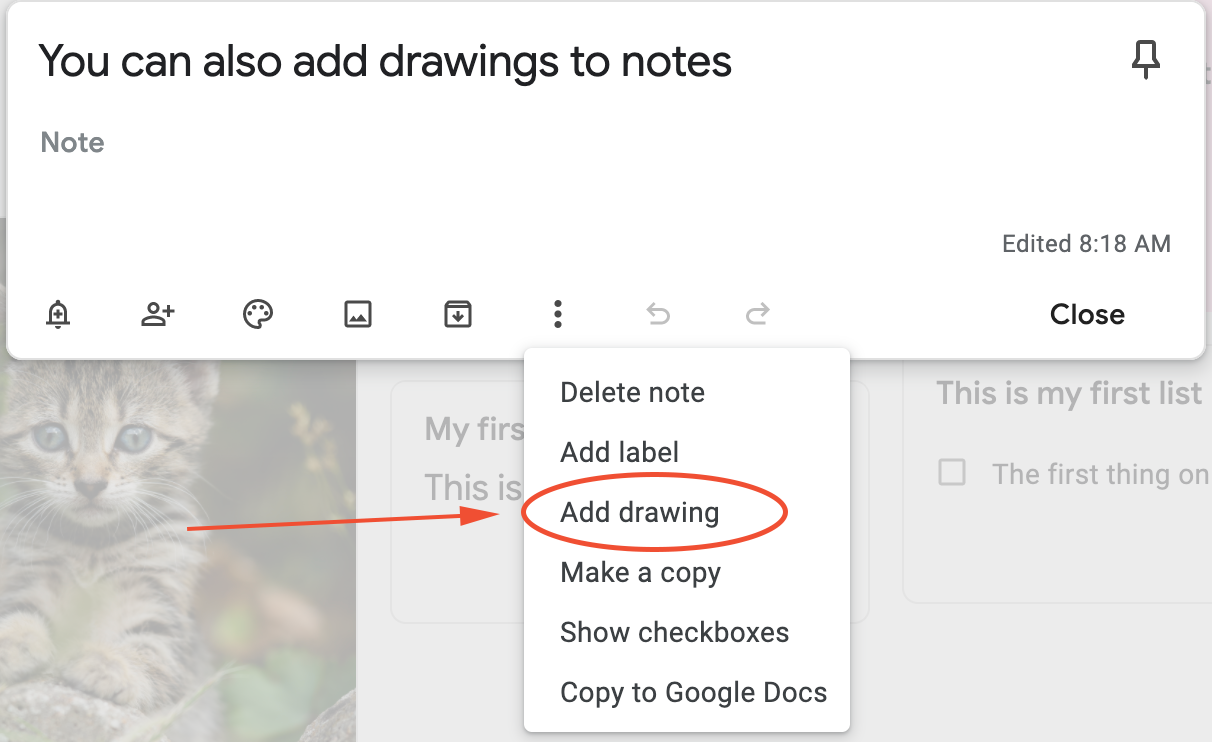Edit the note title text
The width and height of the screenshot is (1212, 742).
385,60
